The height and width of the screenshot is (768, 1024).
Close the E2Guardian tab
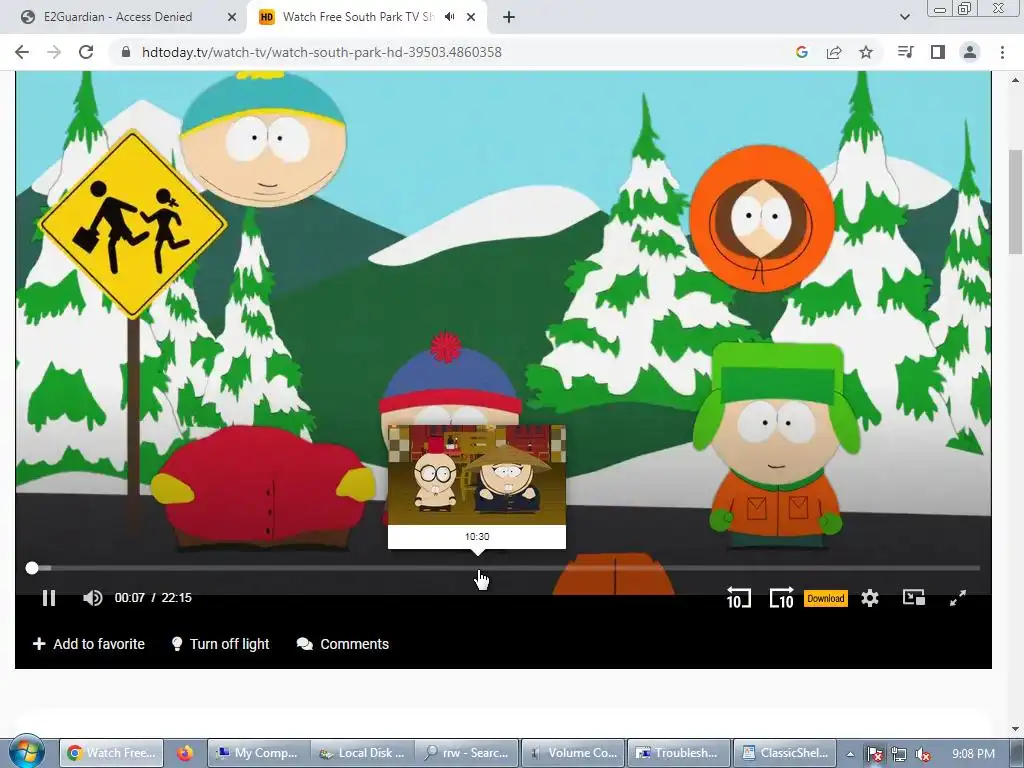232,17
